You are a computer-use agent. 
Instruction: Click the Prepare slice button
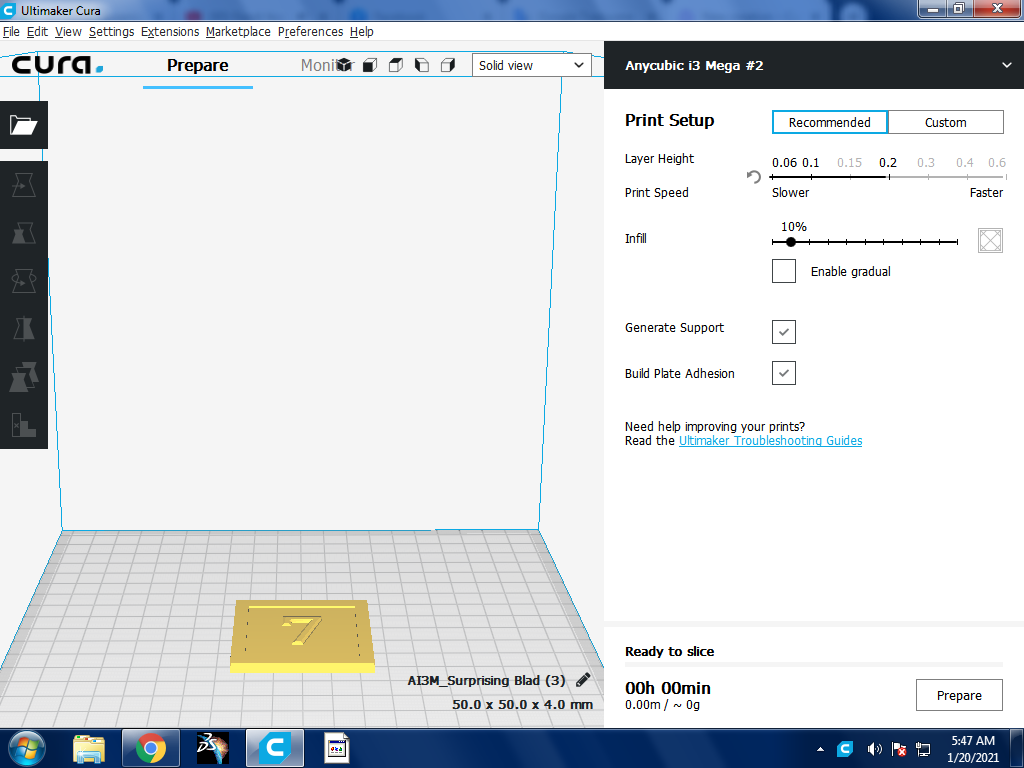pos(959,695)
